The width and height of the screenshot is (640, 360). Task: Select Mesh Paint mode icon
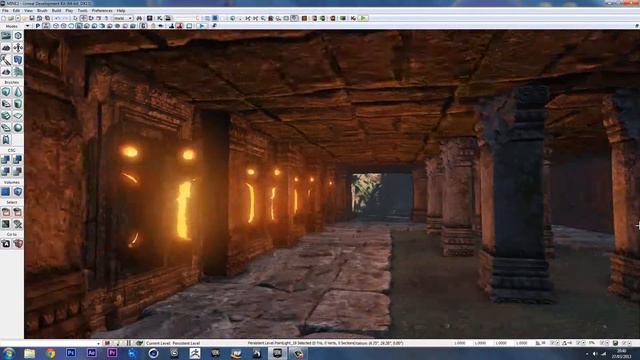(x=6, y=60)
